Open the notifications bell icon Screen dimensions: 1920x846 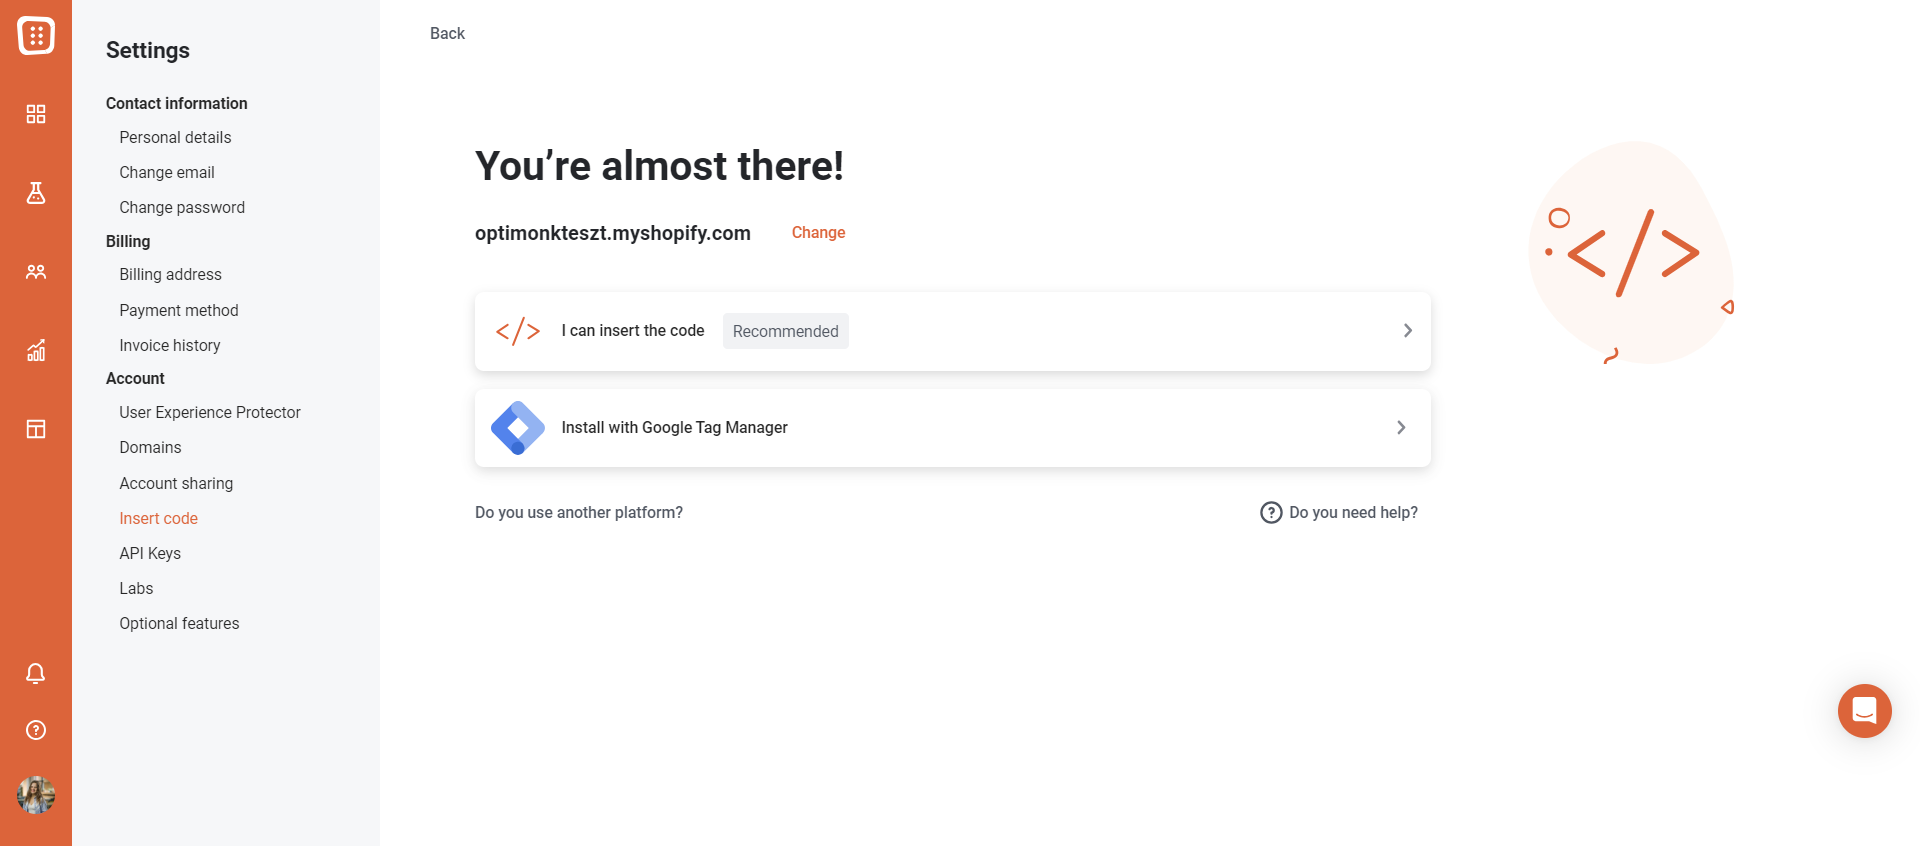36,673
